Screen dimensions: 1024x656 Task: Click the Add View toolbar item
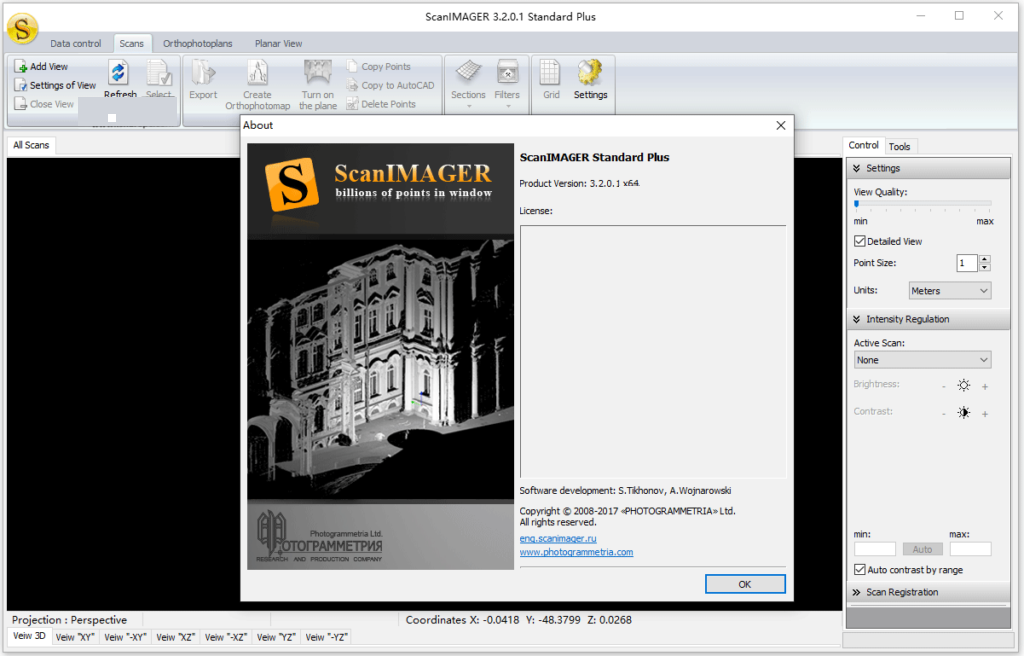(42, 67)
